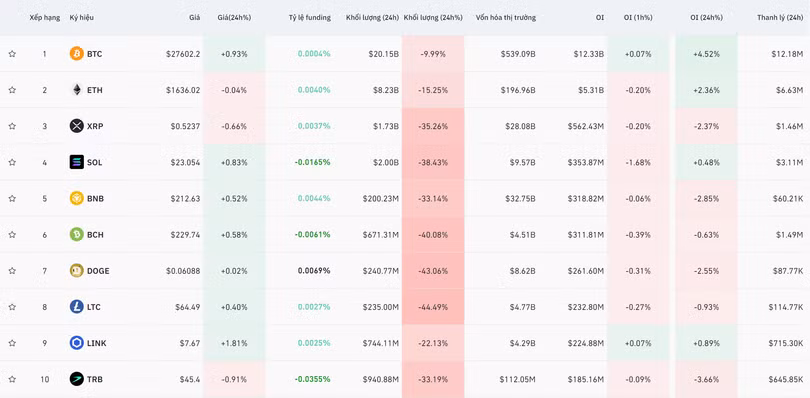Screen dimensions: 810x398
Task: Favorite BTC with its star
Action: tap(12, 54)
